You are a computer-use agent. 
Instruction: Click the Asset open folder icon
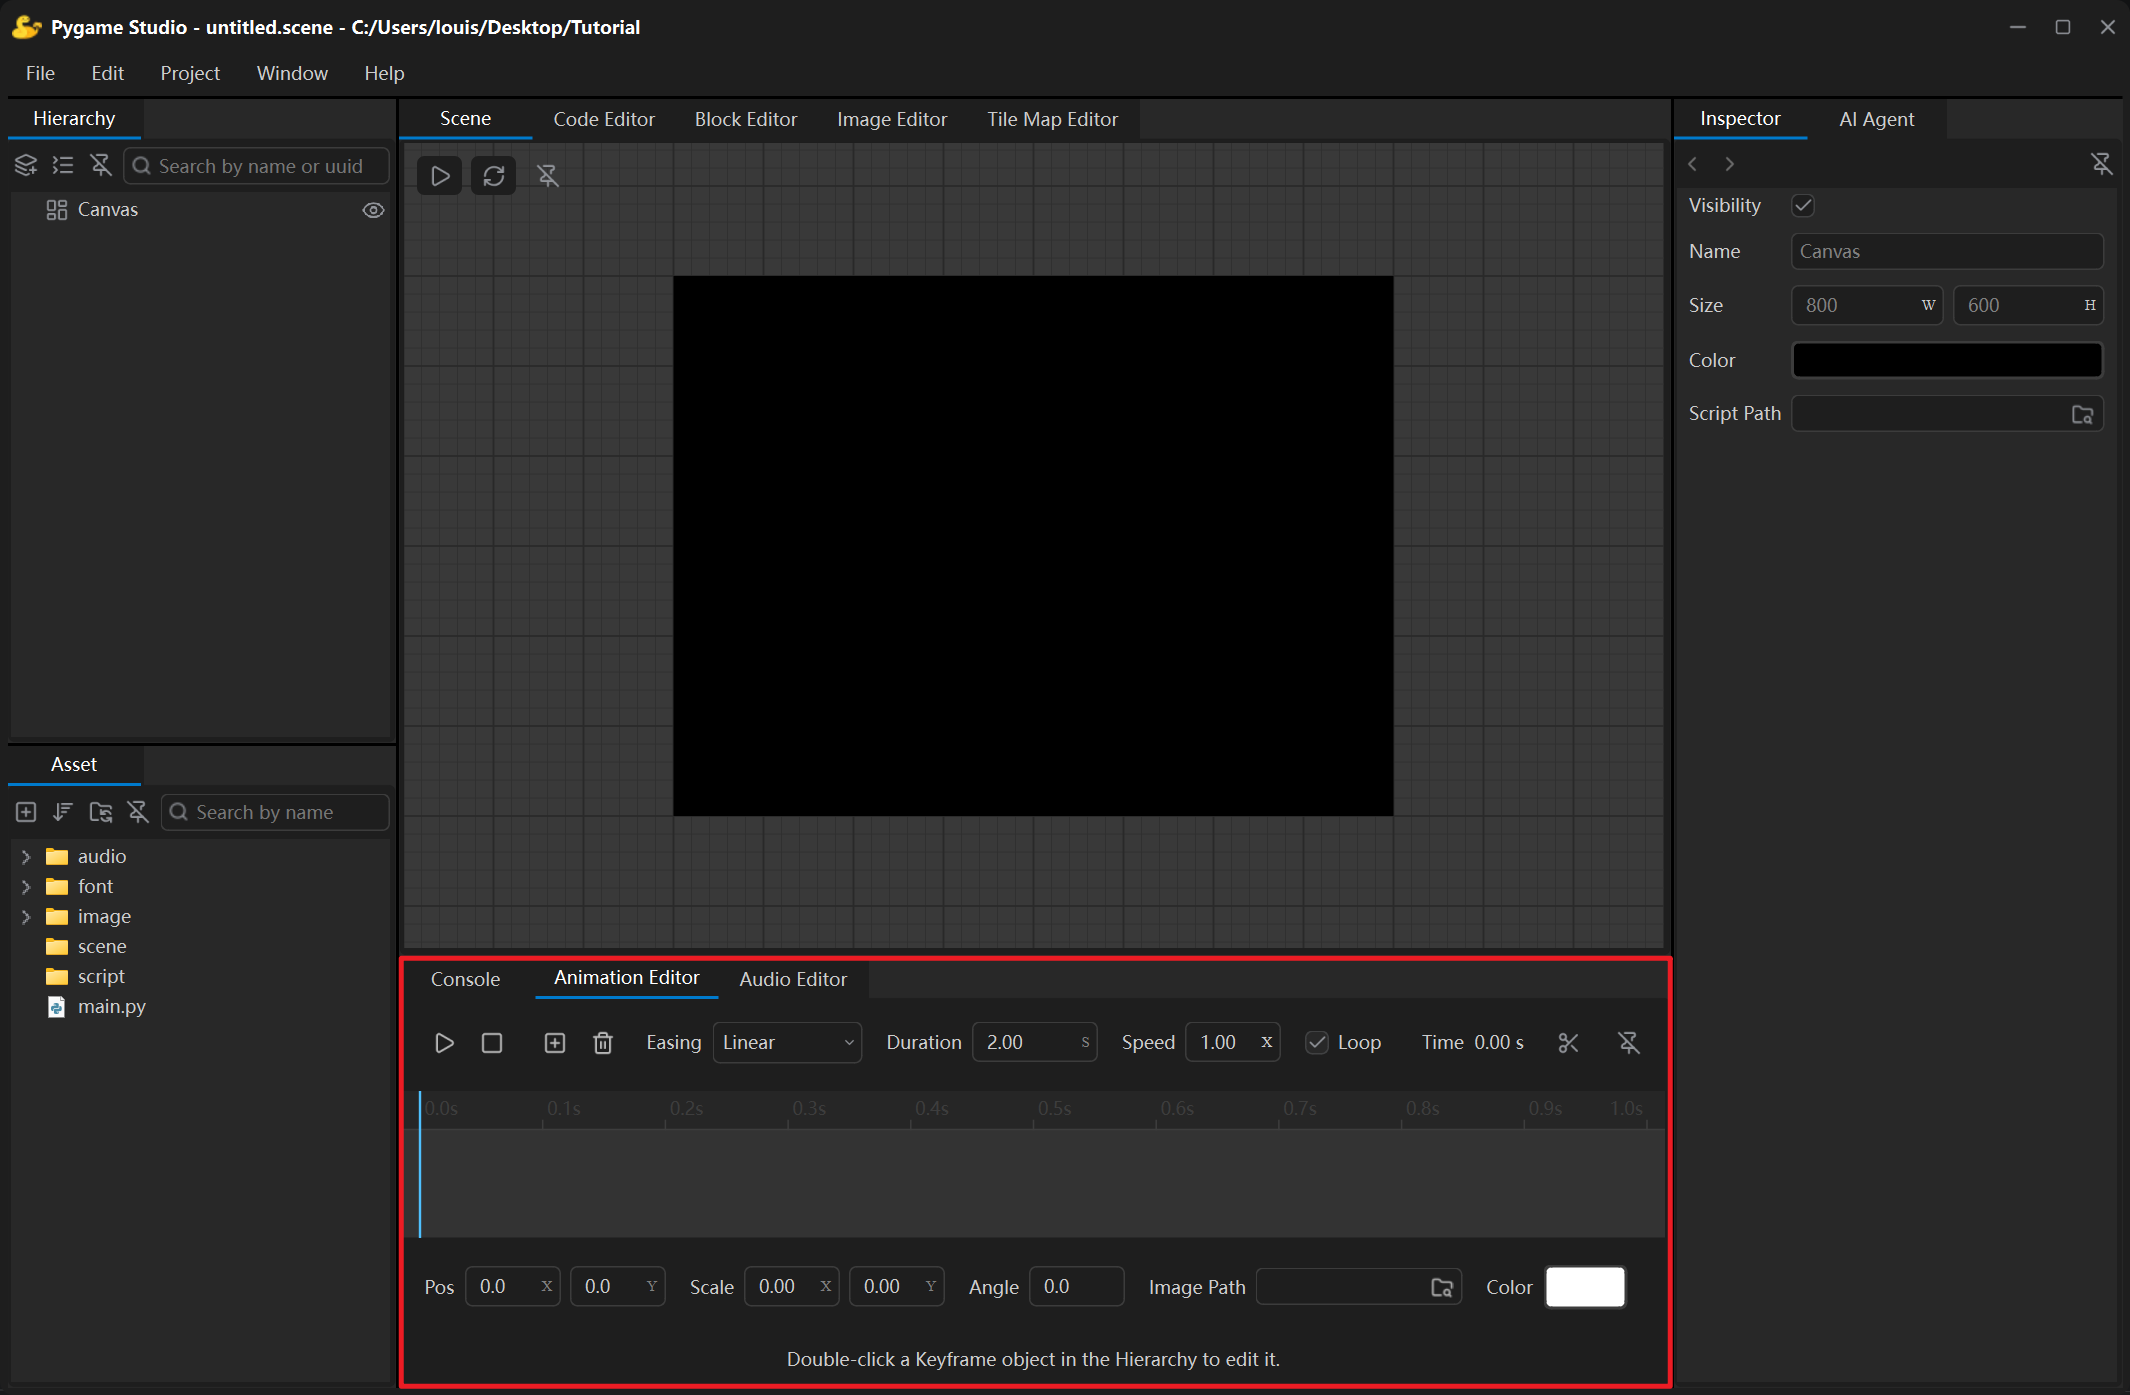click(100, 812)
